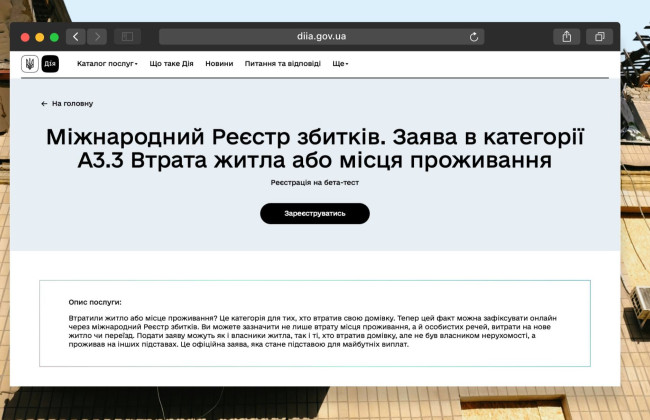
Task: Click the page title Міжнародний Реєстр збитків
Action: (x=315, y=148)
